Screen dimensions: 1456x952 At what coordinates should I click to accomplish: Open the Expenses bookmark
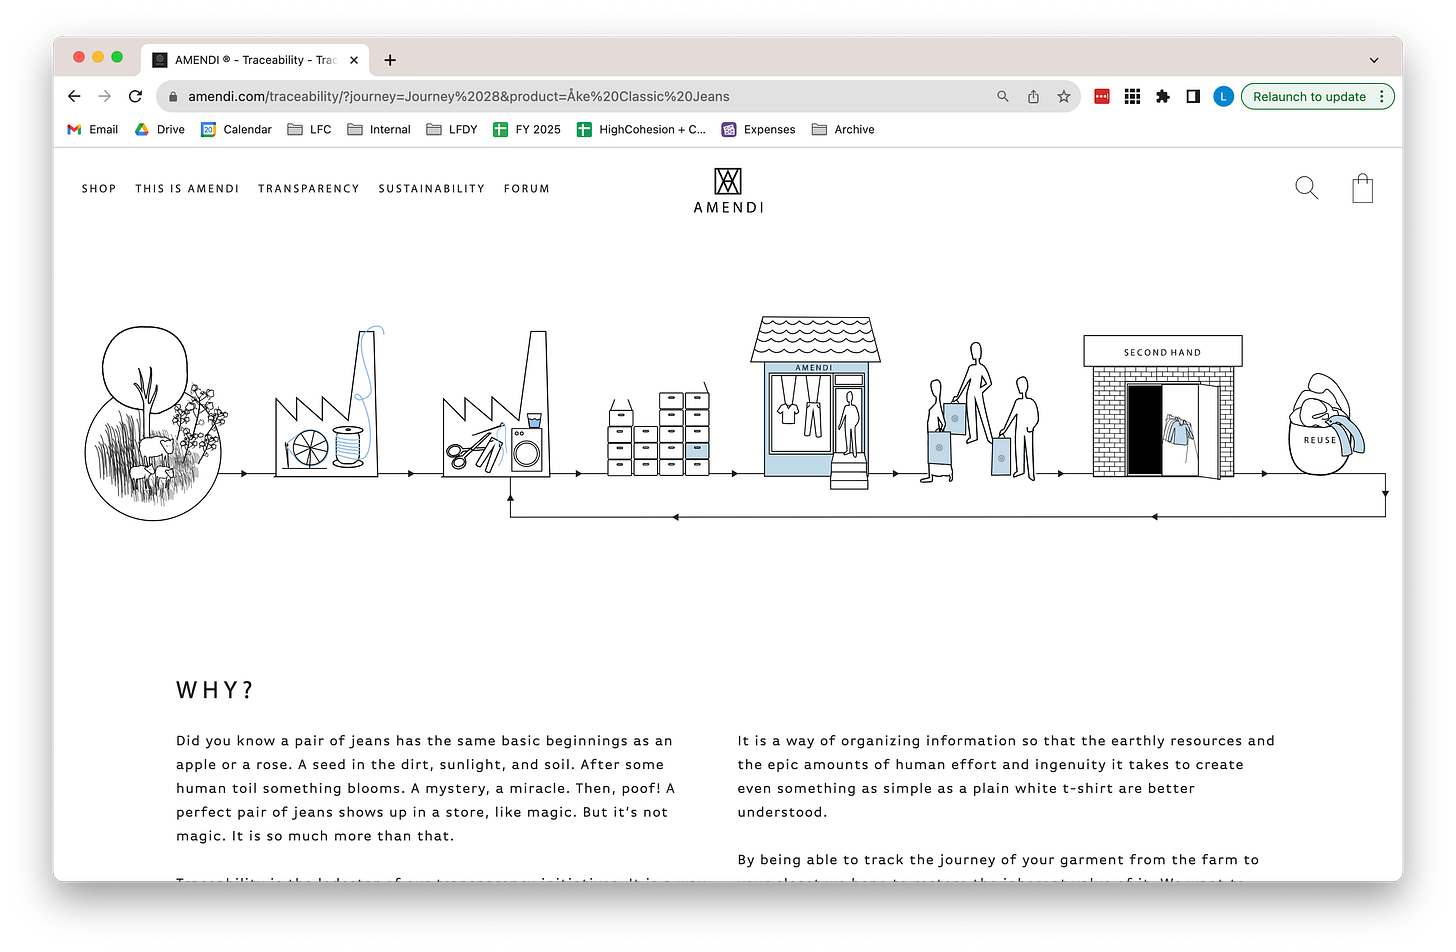[x=759, y=129]
